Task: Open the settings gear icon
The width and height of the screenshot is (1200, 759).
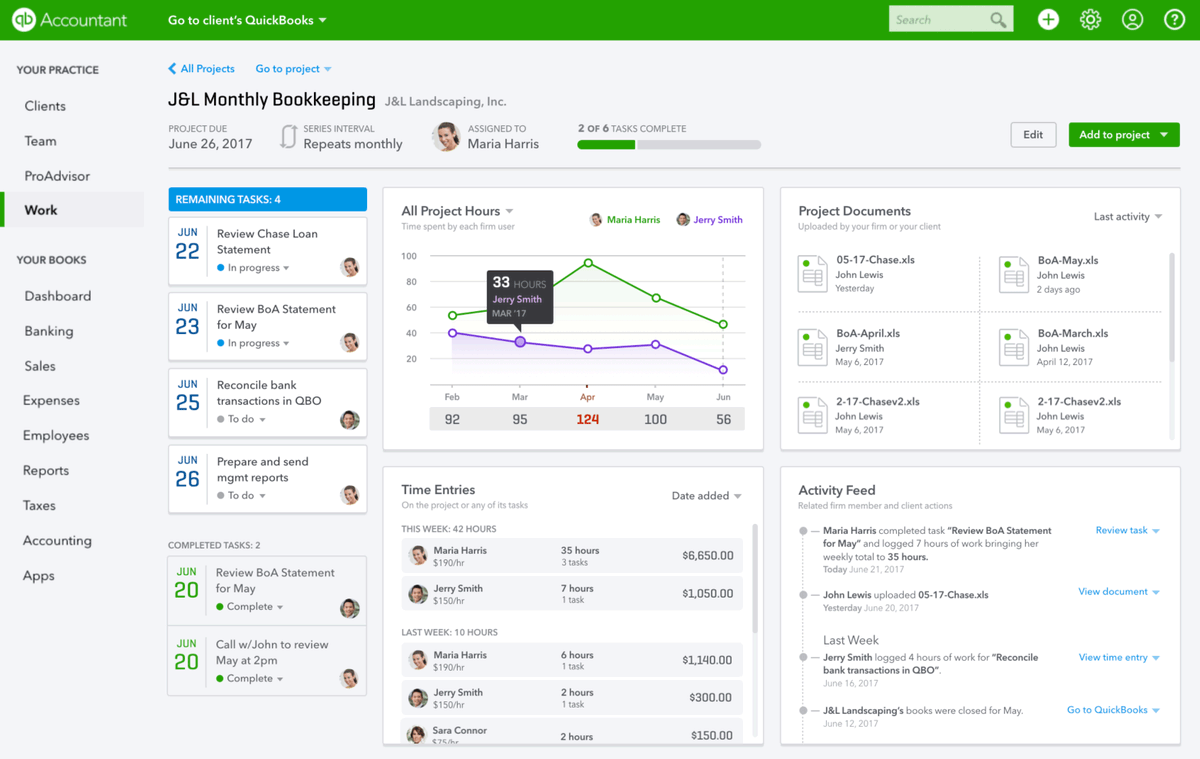Action: (1090, 20)
